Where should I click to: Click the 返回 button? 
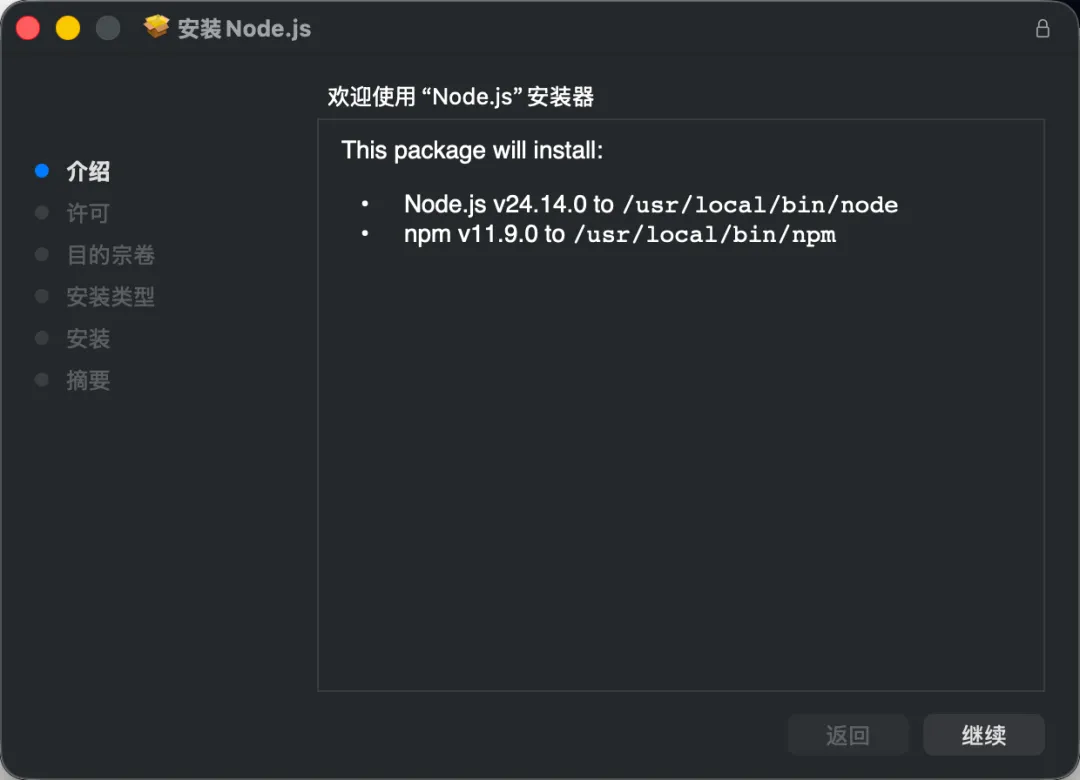(x=847, y=735)
